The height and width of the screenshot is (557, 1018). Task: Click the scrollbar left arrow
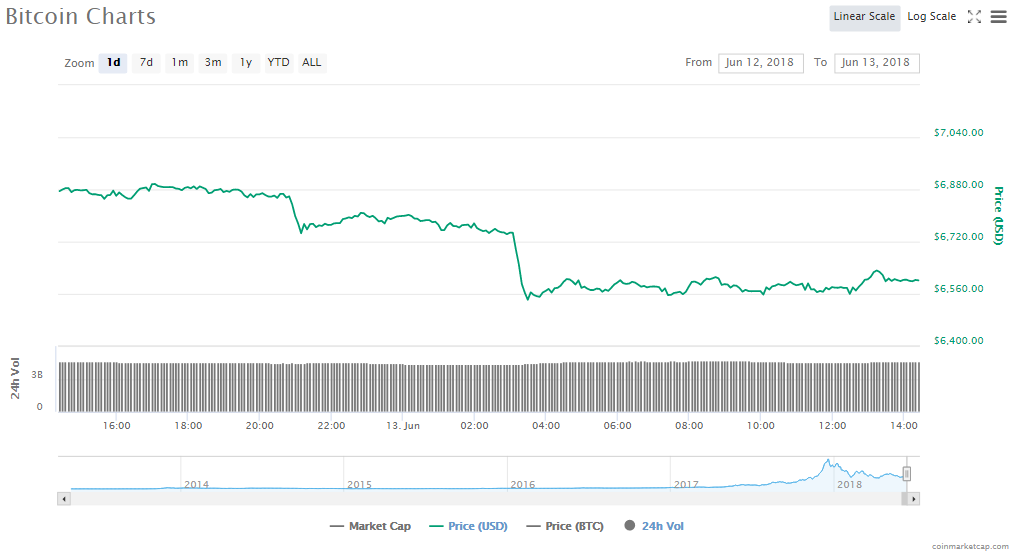65,498
